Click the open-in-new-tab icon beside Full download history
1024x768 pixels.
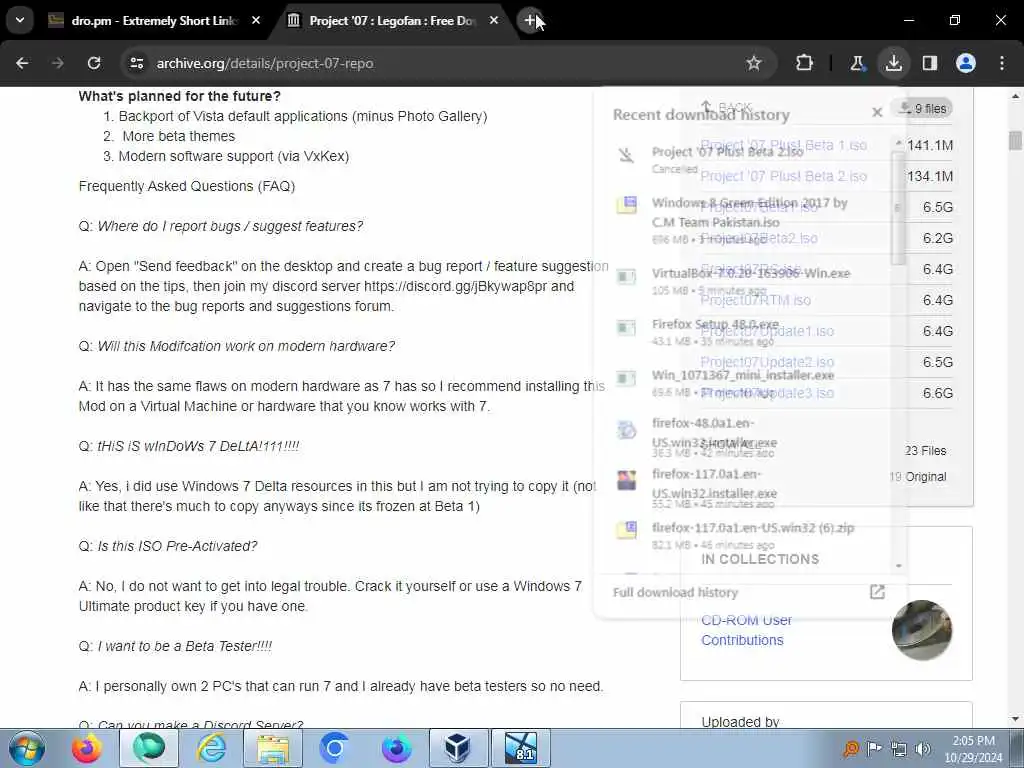(877, 592)
